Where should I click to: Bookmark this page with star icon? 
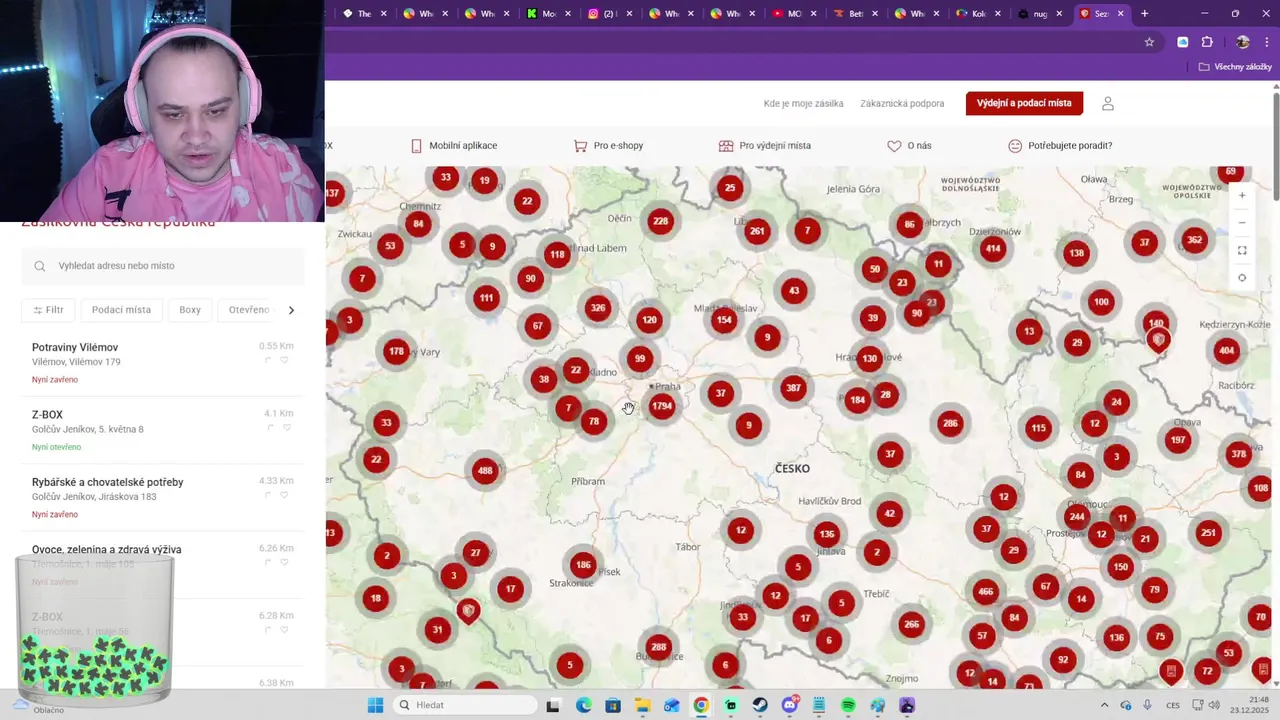click(1149, 42)
